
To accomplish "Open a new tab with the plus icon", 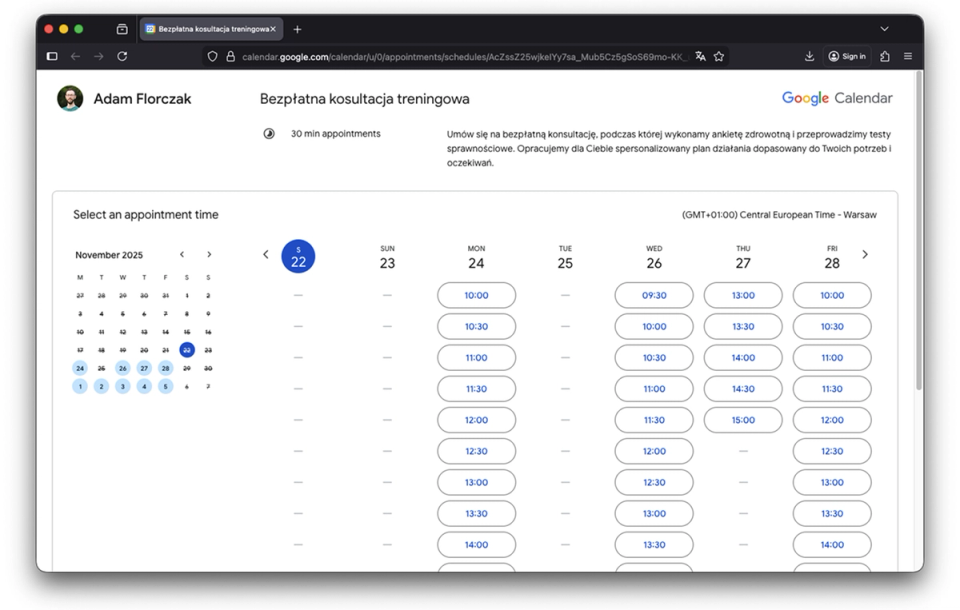I will 298,29.
